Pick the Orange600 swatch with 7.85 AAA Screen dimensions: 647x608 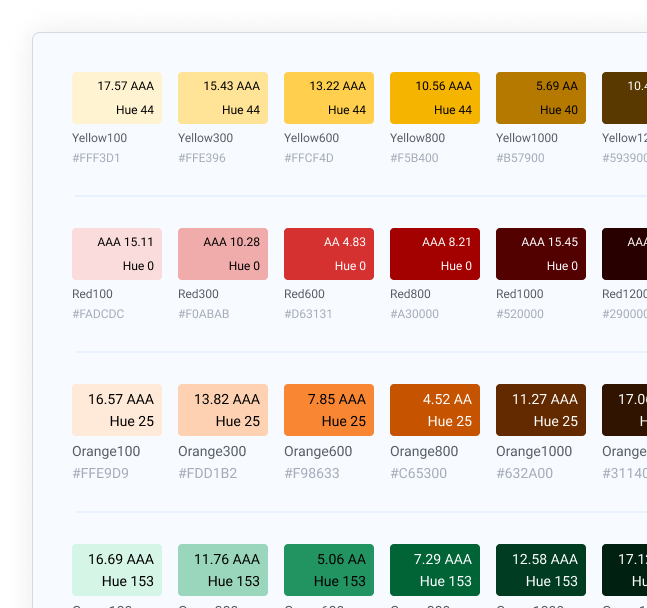pyautogui.click(x=329, y=410)
